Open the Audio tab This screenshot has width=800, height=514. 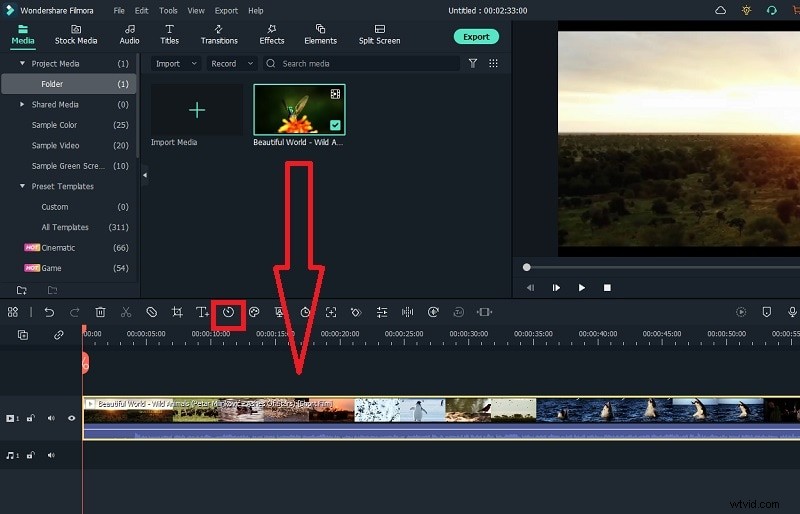coord(130,35)
